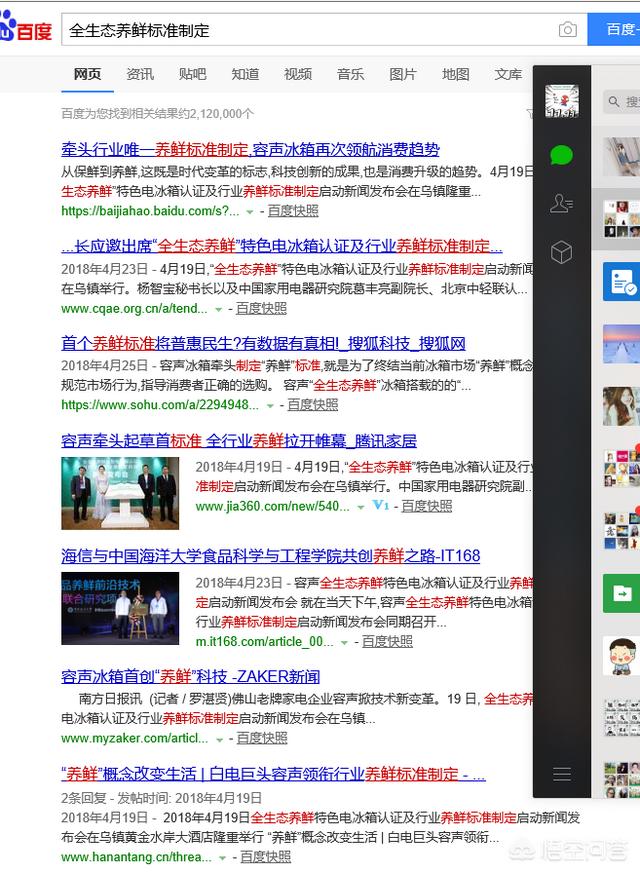The height and width of the screenshot is (873, 640).
Task: Open 百度快照 for the sohu.com result
Action: click(313, 405)
